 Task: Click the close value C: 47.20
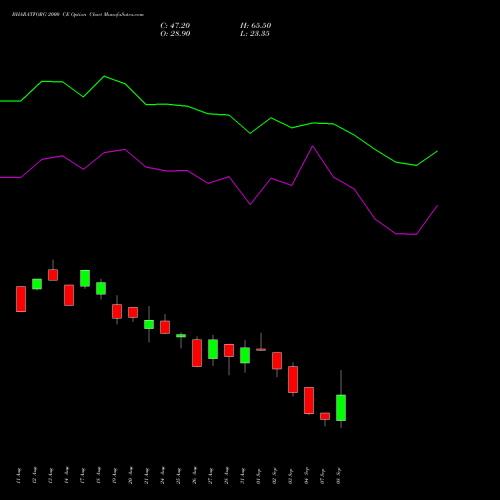click(x=175, y=26)
